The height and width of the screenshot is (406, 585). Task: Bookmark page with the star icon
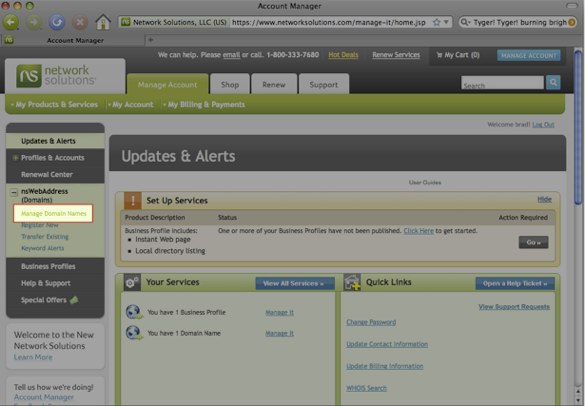point(437,22)
